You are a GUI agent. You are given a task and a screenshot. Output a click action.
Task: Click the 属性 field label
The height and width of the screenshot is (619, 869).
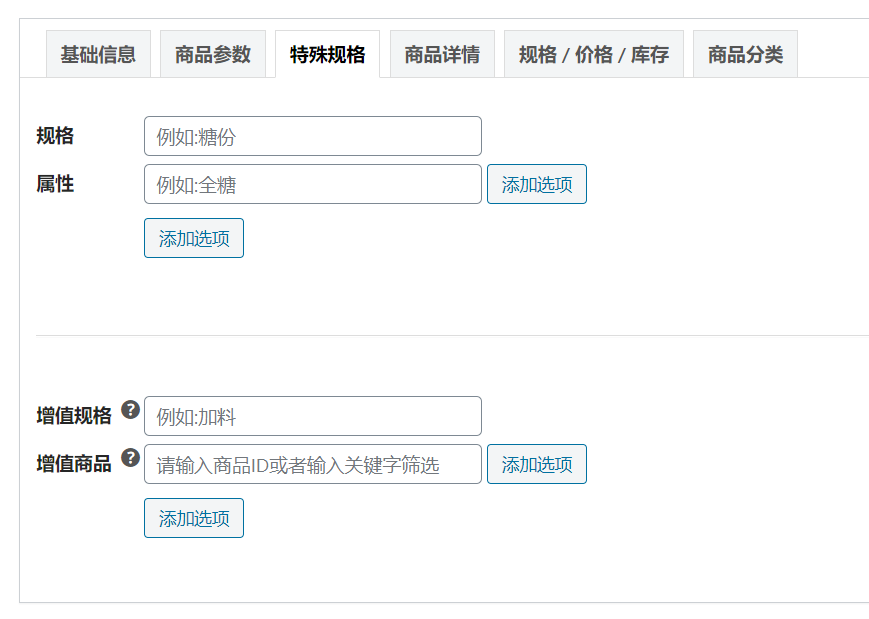55,184
